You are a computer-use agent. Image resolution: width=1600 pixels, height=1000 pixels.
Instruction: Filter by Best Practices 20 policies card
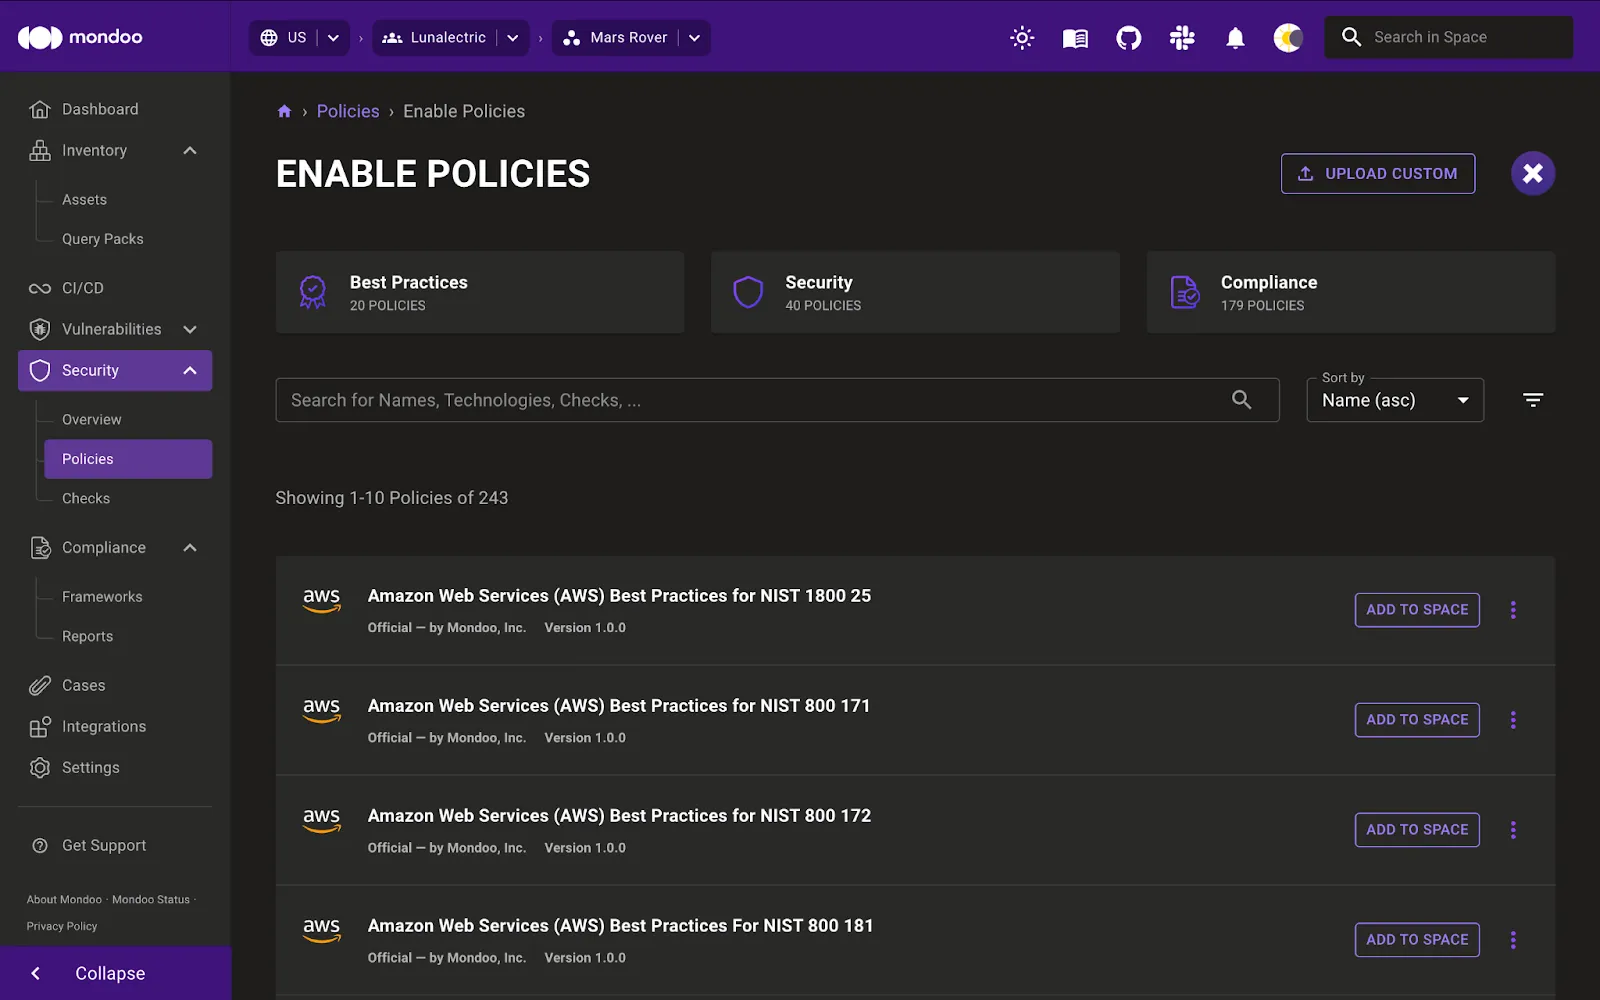click(x=480, y=292)
